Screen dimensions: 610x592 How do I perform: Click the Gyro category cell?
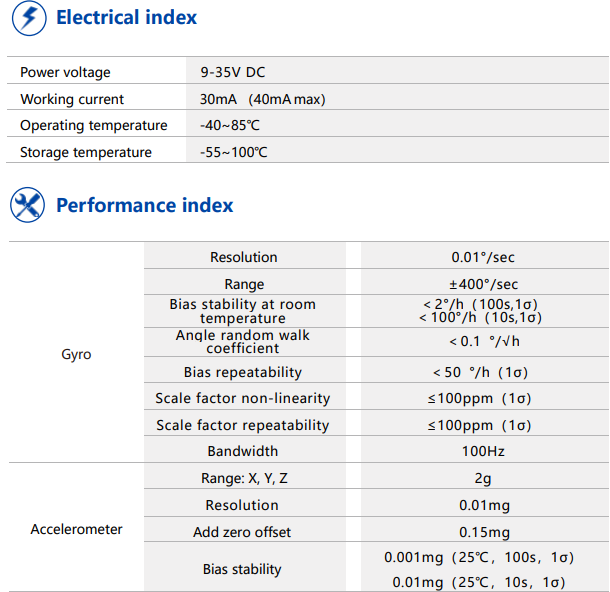tap(76, 354)
